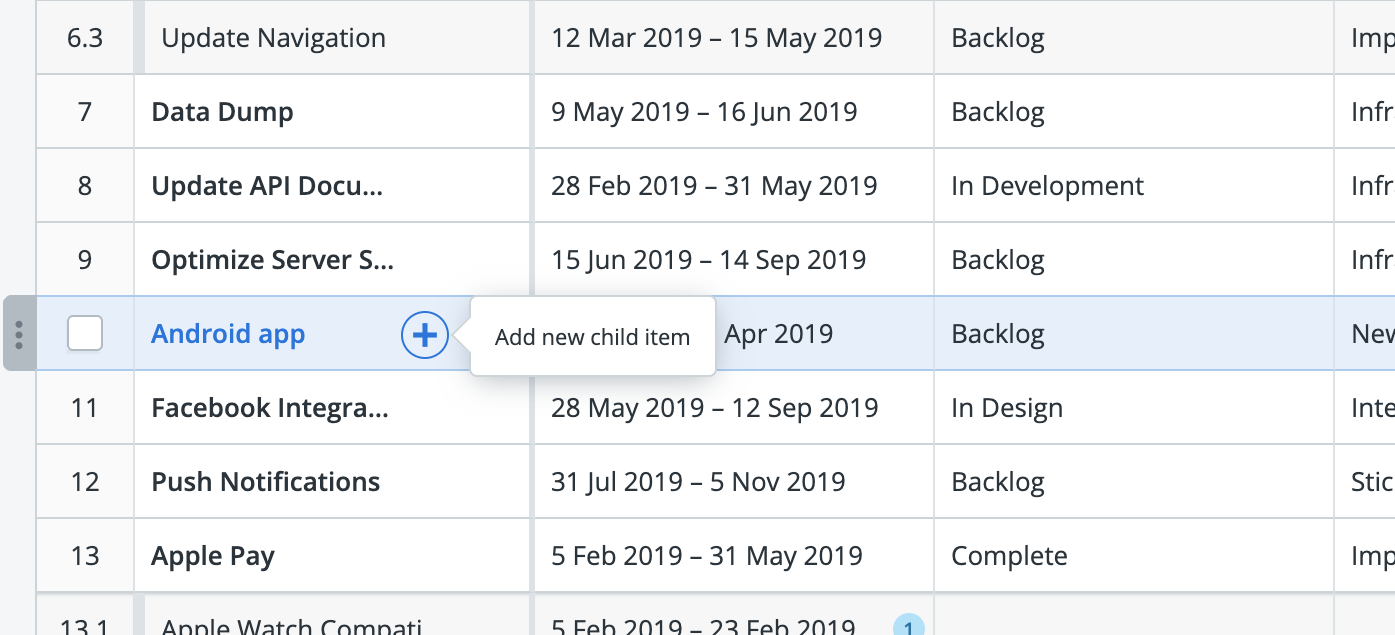
Task: Tick the checkbox on Android app row
Action: pos(85,334)
